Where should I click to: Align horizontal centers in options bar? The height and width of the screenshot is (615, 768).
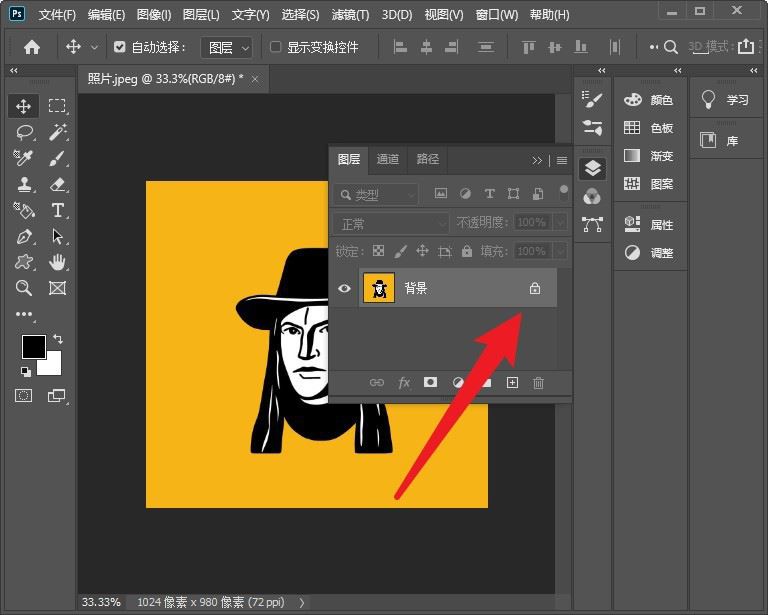pos(426,47)
